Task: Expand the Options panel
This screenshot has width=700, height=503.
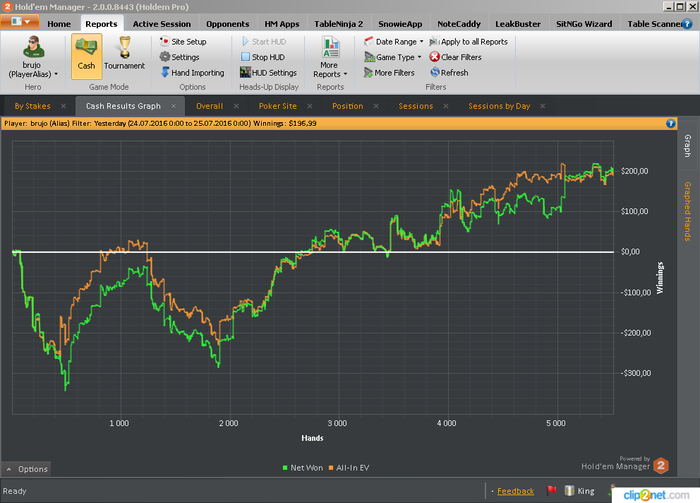Action: click(27, 469)
